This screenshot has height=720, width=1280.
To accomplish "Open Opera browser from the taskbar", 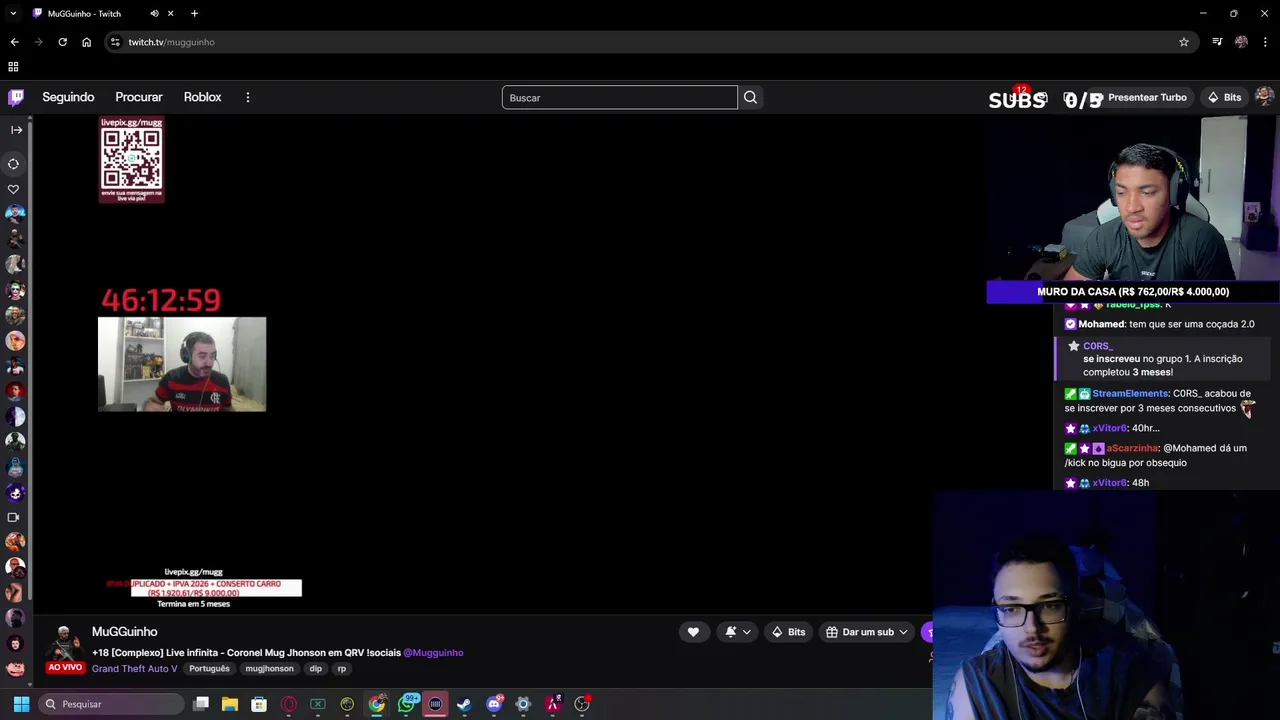I will (288, 704).
